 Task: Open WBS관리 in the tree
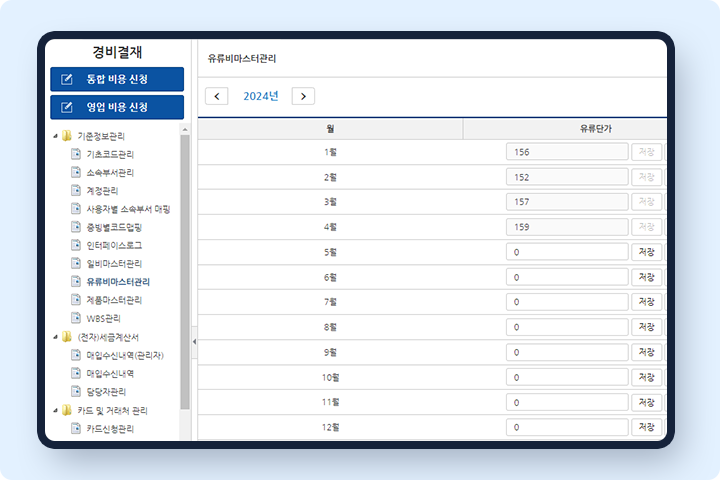coord(103,318)
